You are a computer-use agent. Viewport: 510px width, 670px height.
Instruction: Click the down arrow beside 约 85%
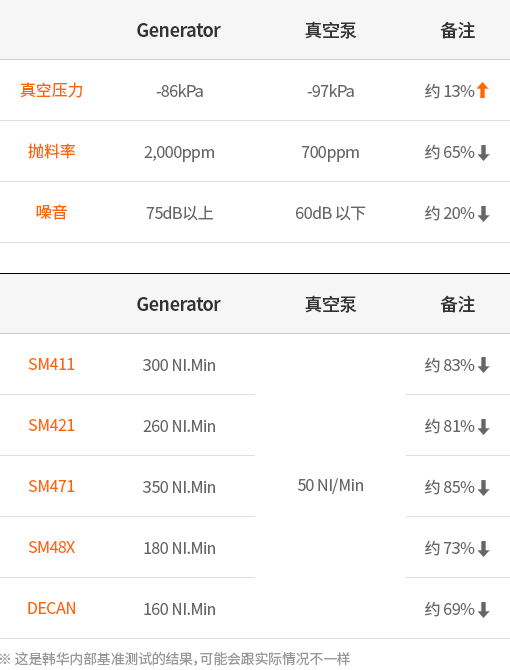coord(484,488)
